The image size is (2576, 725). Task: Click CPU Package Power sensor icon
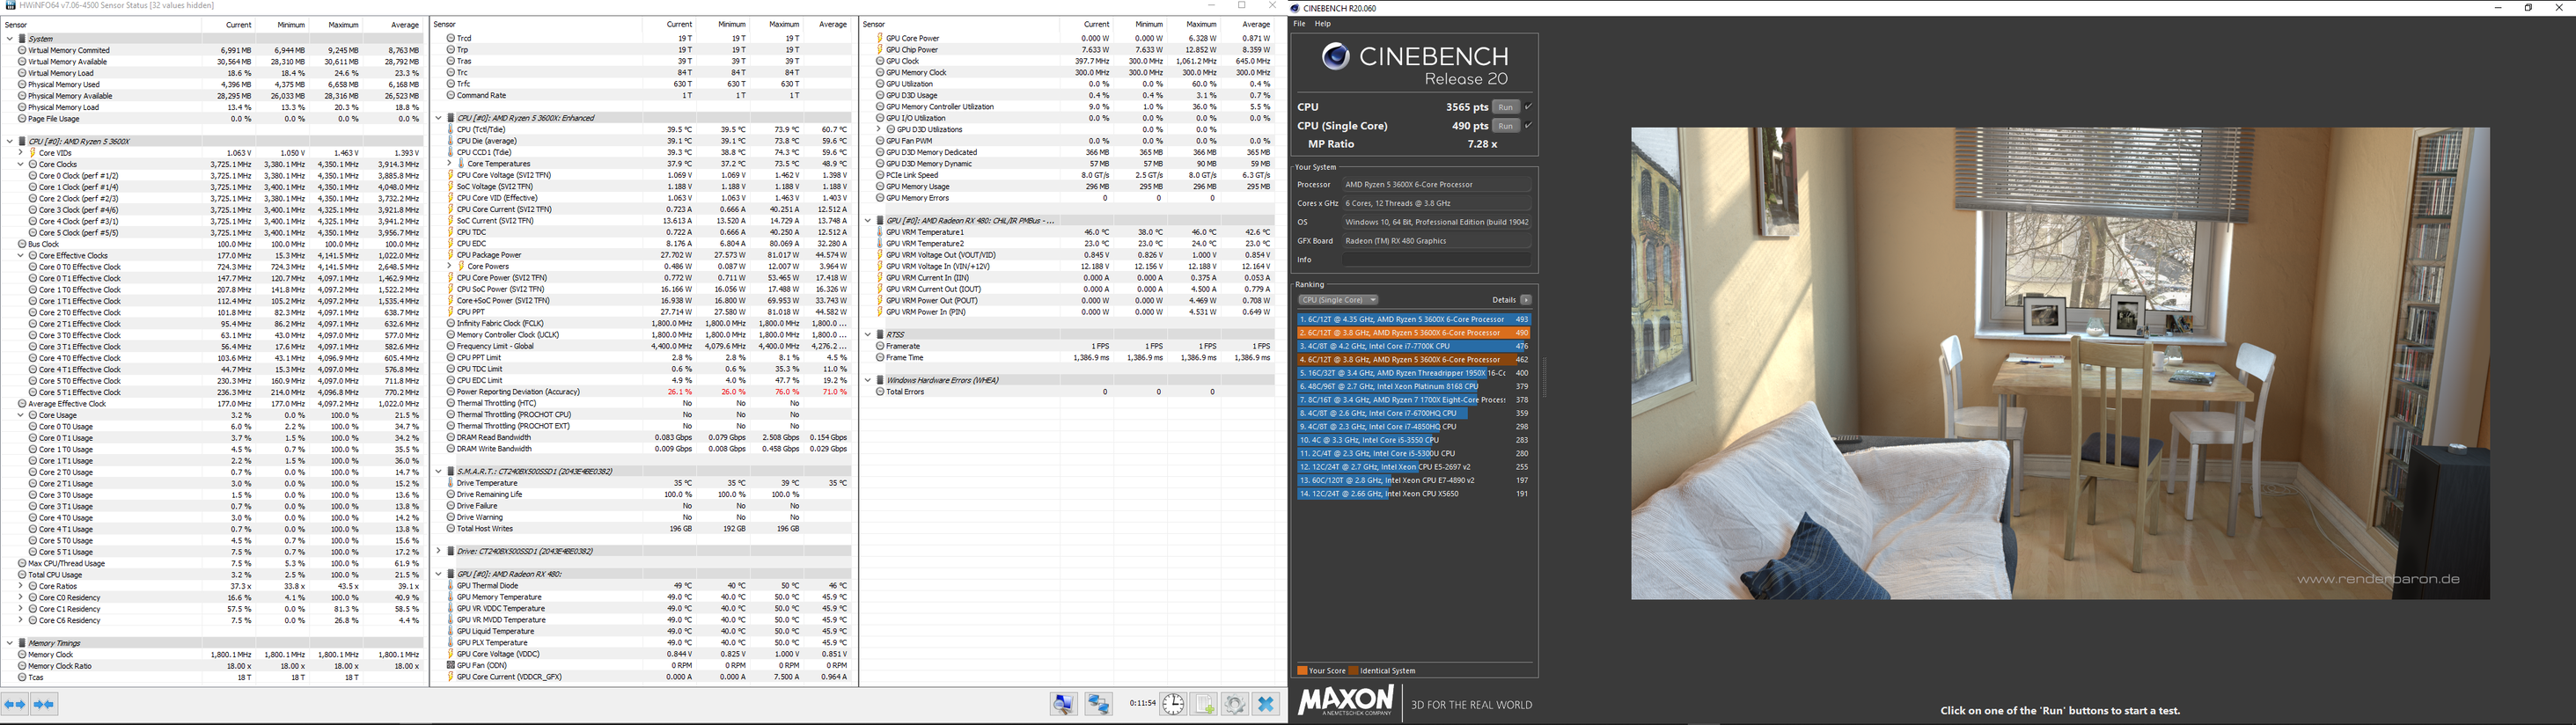pyautogui.click(x=451, y=255)
